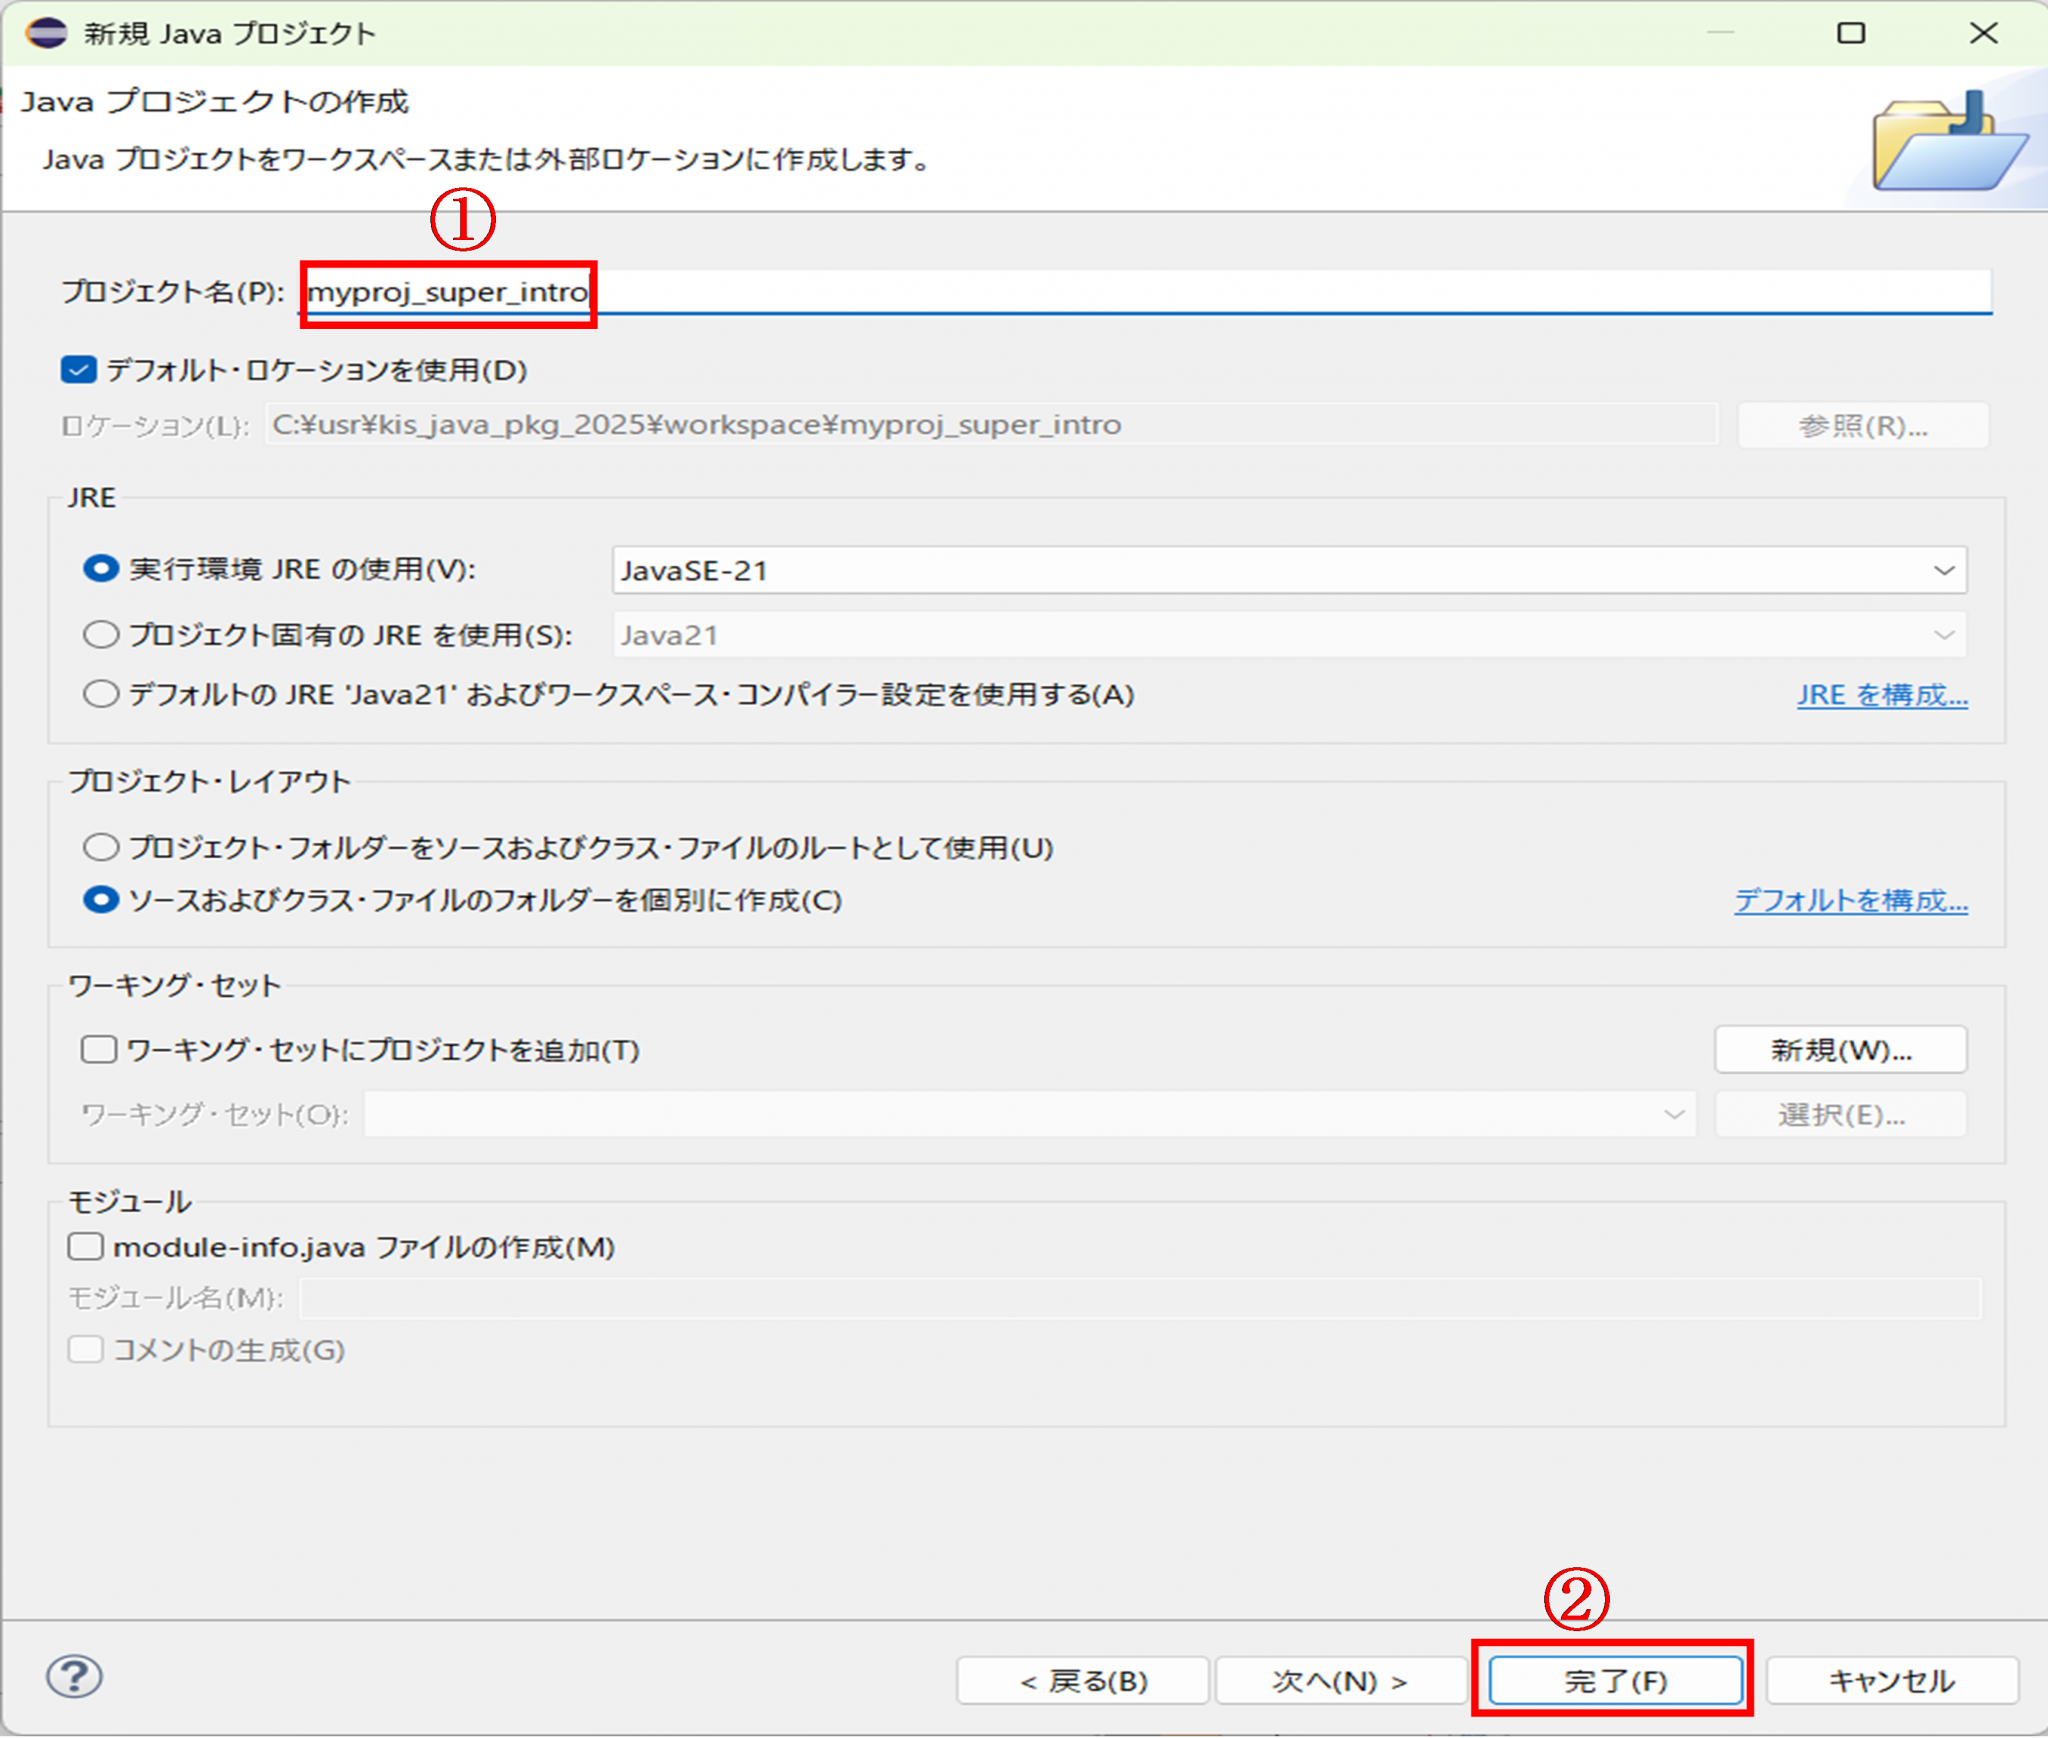Screen dimensions: 2048x1738
Task: Open the JavaSE-21 execution environment dropdown
Action: [1288, 570]
